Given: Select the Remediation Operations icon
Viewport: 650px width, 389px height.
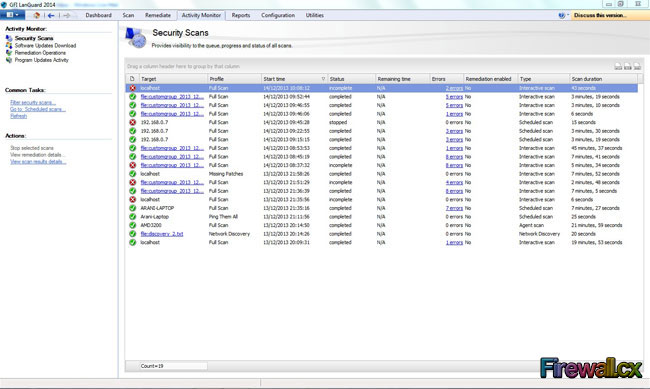Looking at the screenshot, I should pos(9,53).
